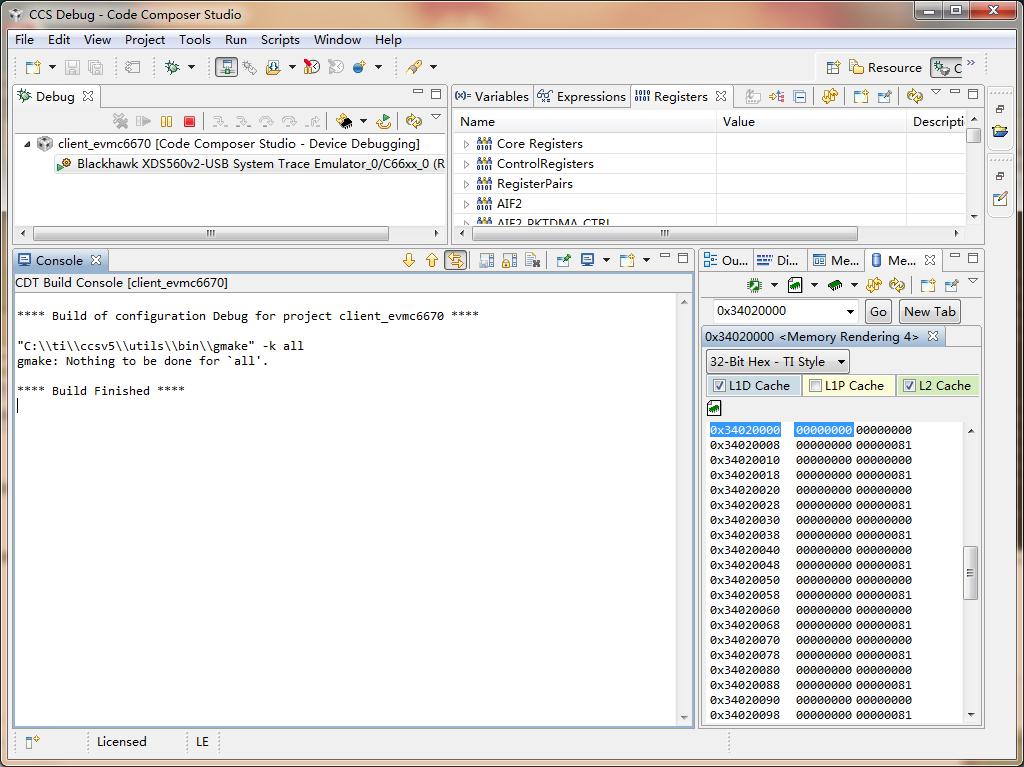Open the 32-Bit Hex - TI Style dropdown

(777, 361)
